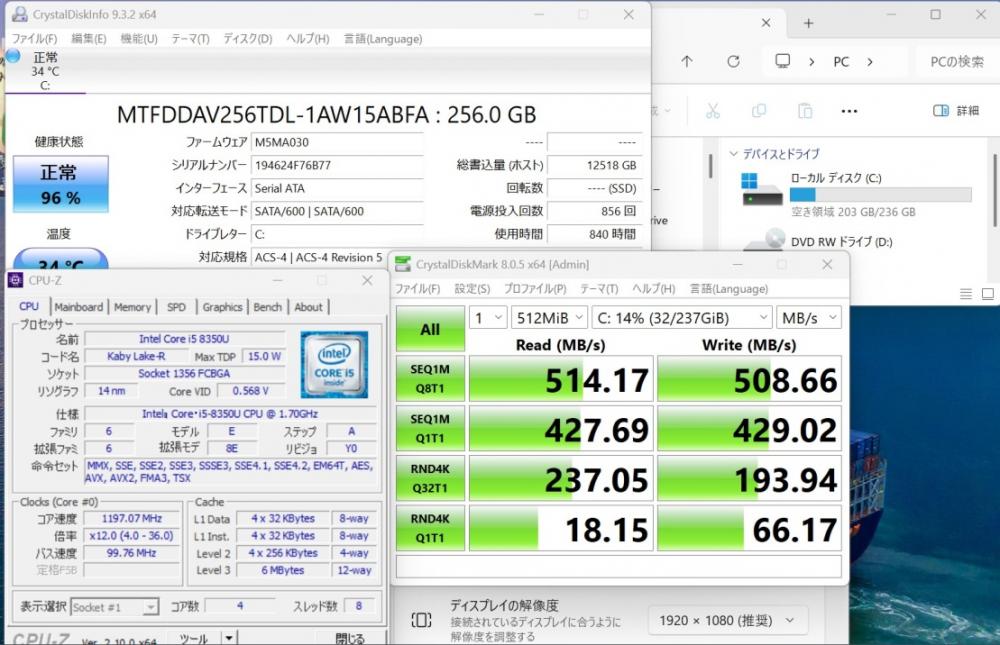The width and height of the screenshot is (1000, 645).
Task: Click the SEQ1M Q8T1 write value 508.66
Action: tap(749, 380)
